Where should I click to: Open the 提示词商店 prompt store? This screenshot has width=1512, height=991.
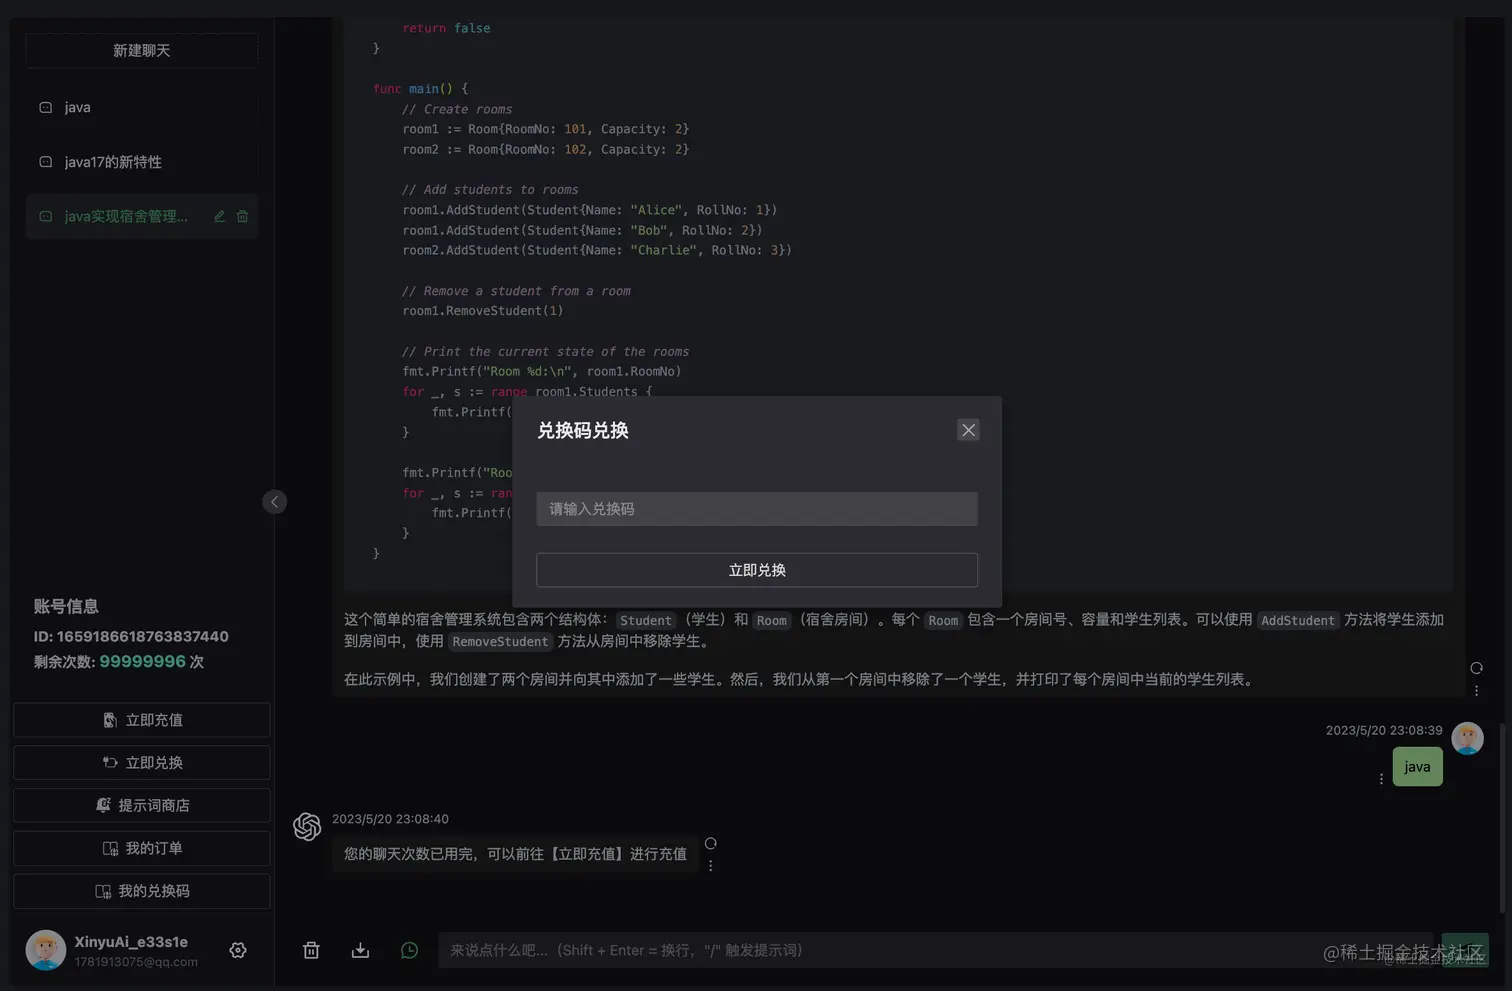point(141,805)
